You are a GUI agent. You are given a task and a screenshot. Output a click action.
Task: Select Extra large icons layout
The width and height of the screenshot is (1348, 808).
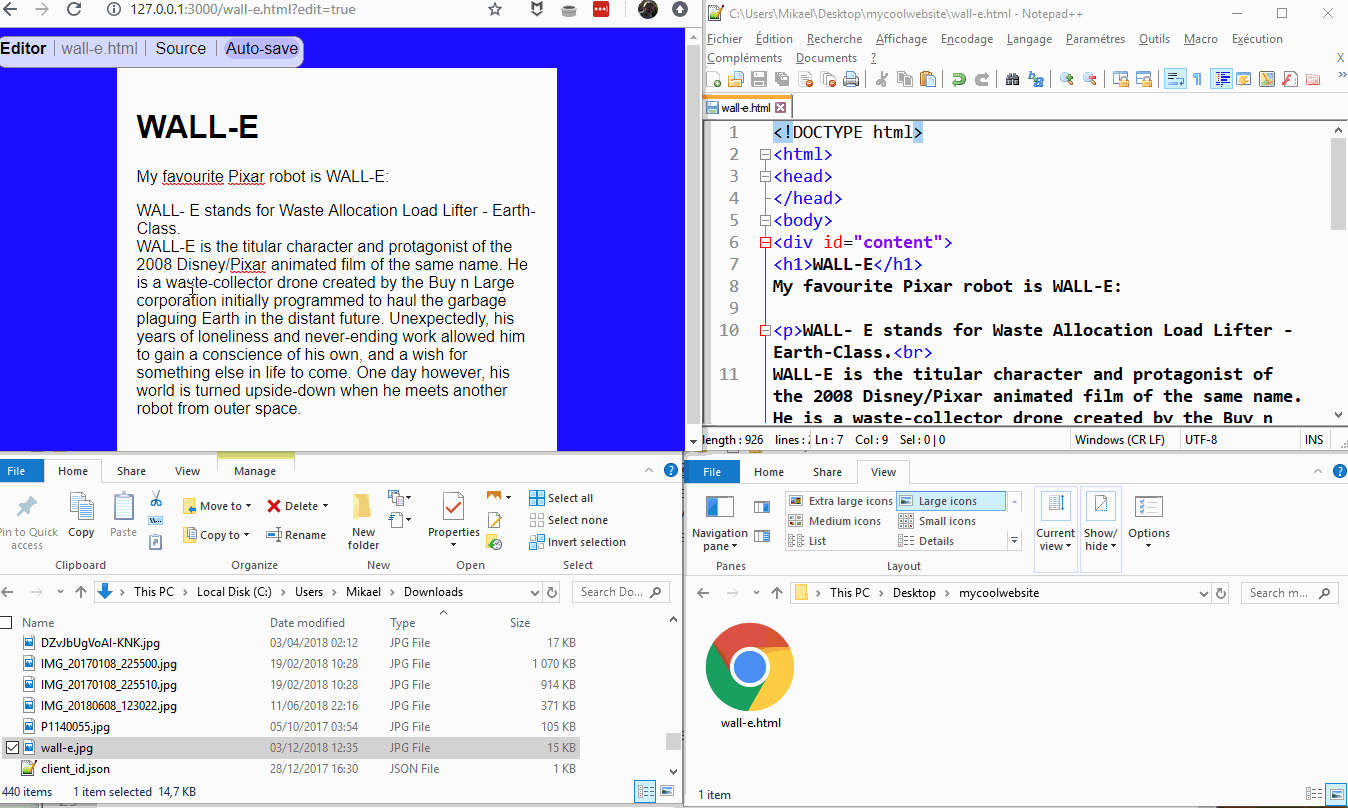coord(840,501)
